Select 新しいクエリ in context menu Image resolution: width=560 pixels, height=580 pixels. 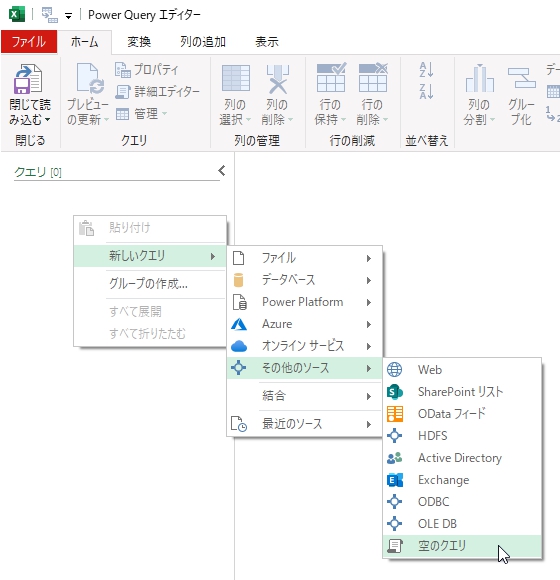[150, 256]
